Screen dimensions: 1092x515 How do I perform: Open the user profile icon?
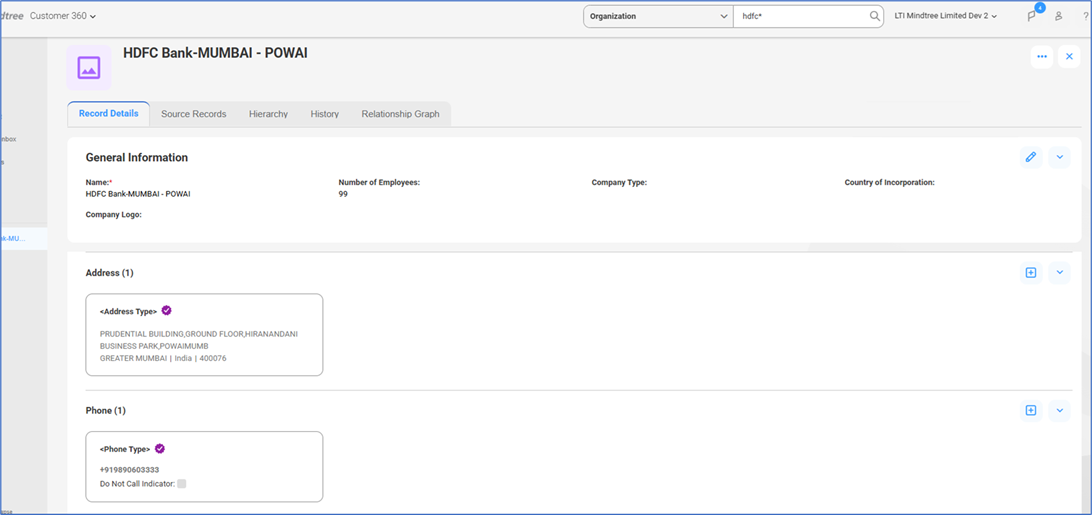coord(1058,16)
